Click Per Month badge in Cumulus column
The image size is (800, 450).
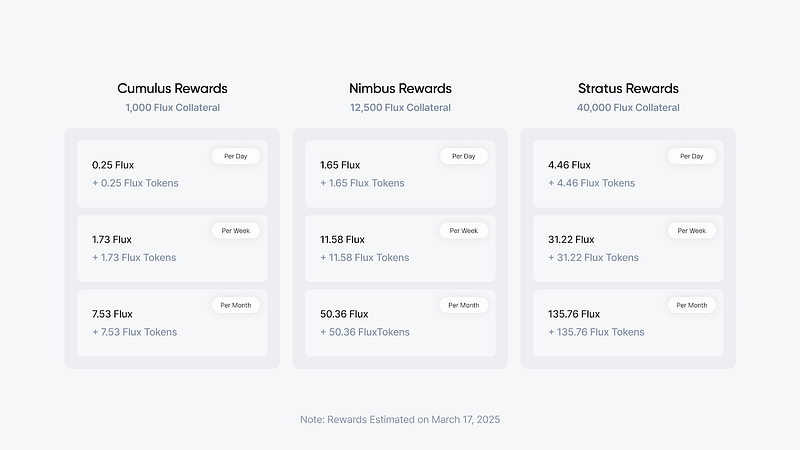click(x=236, y=305)
